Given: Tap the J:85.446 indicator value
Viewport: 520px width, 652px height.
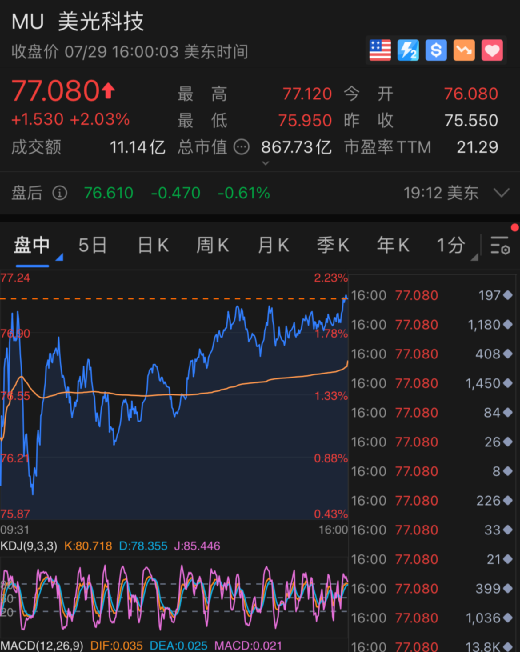Looking at the screenshot, I should 197,546.
